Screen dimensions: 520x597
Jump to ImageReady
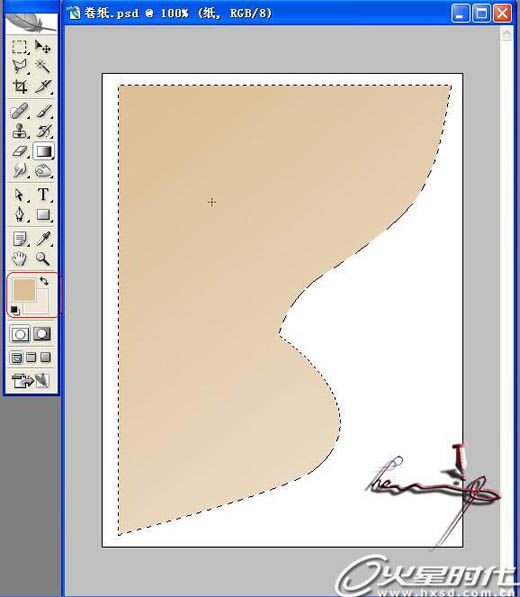(x=30, y=380)
